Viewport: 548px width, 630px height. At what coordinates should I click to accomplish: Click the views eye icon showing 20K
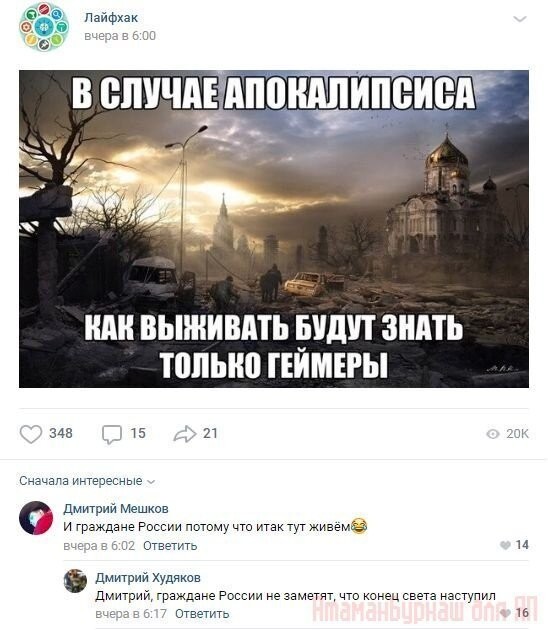tap(493, 434)
